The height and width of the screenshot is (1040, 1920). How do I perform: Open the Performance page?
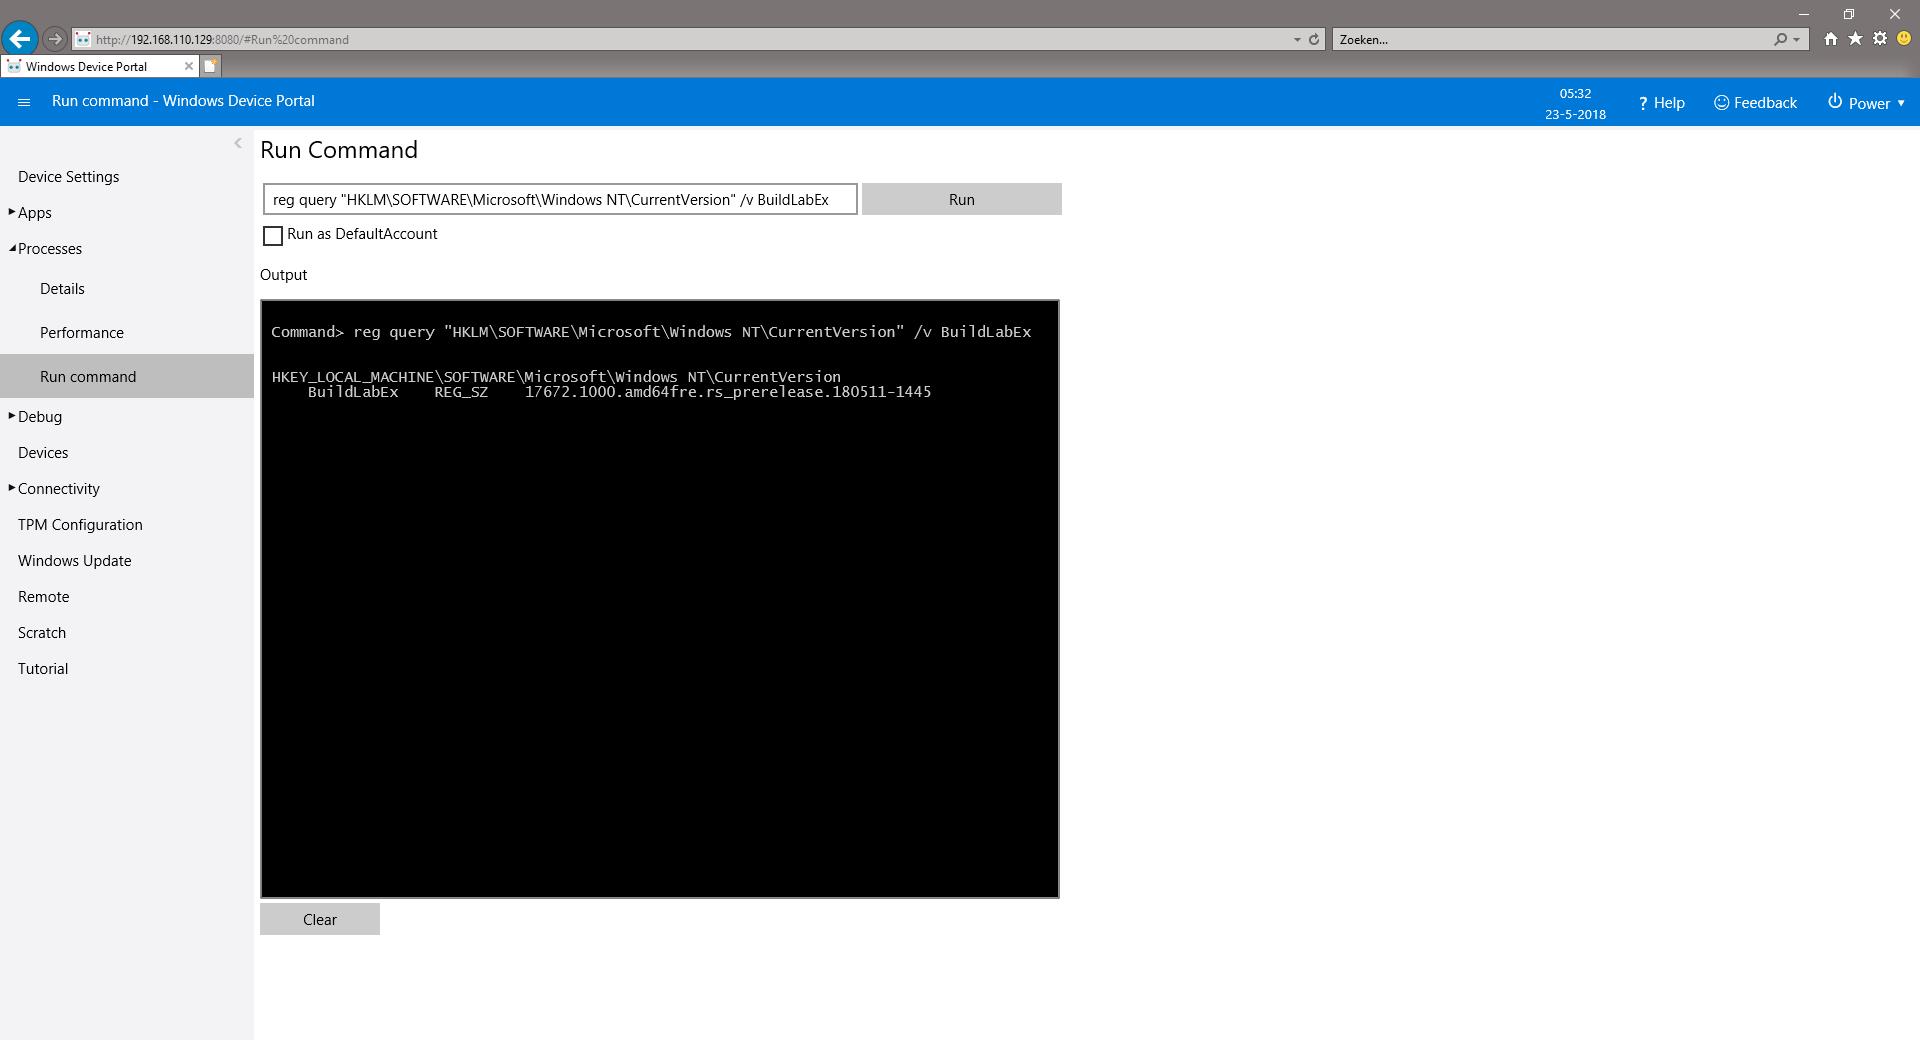tap(82, 333)
